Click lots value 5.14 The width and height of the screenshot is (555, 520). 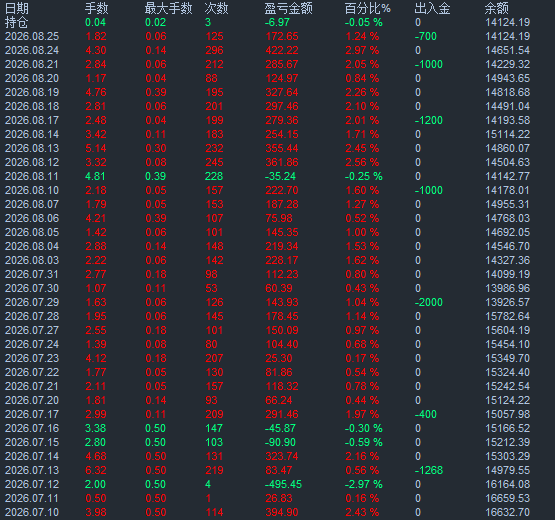[x=96, y=148]
